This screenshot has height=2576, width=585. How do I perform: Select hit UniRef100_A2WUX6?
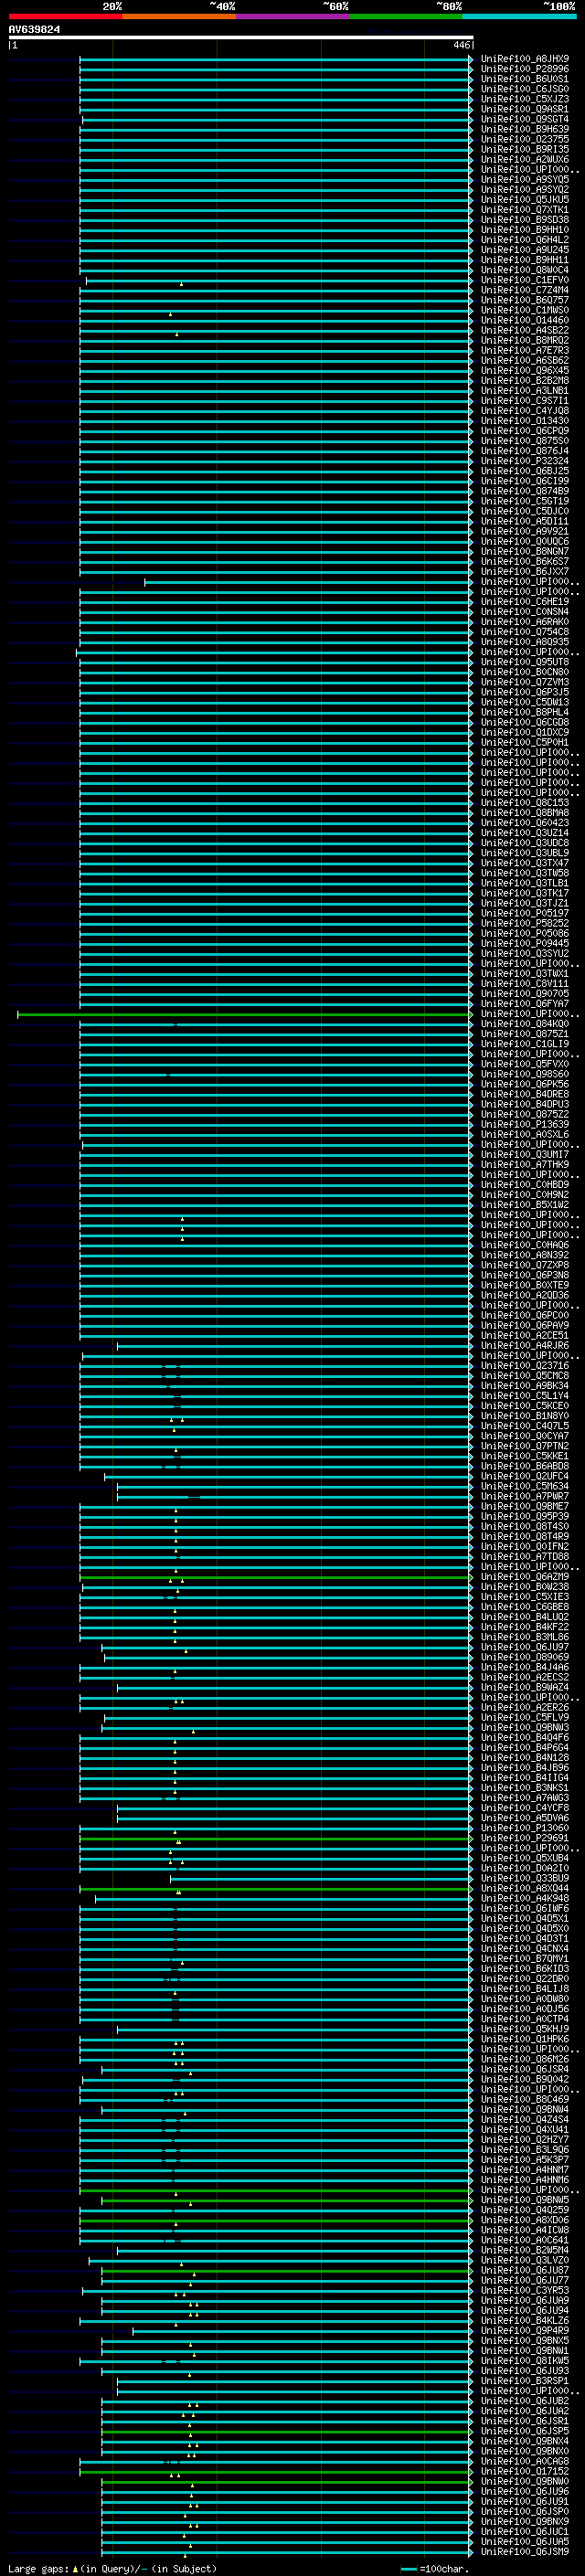click(524, 159)
